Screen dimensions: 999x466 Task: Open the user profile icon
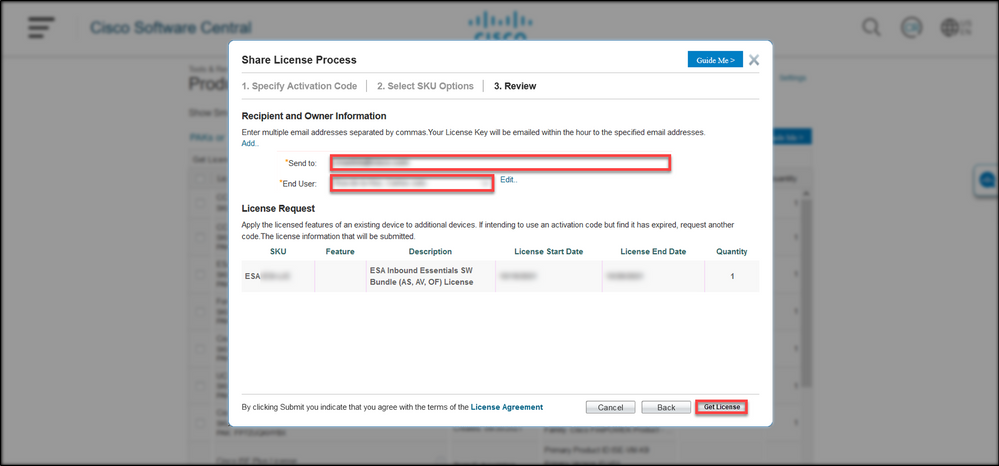[911, 27]
